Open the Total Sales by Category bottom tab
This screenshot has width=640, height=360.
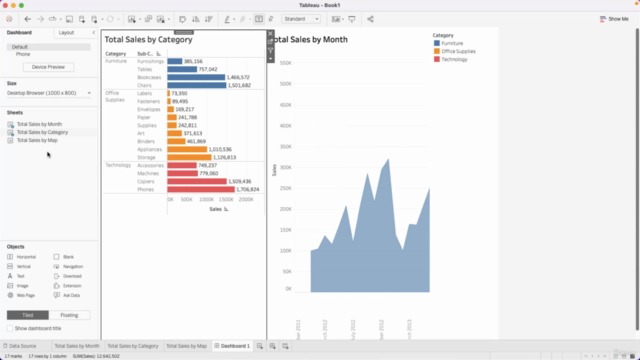click(x=133, y=346)
